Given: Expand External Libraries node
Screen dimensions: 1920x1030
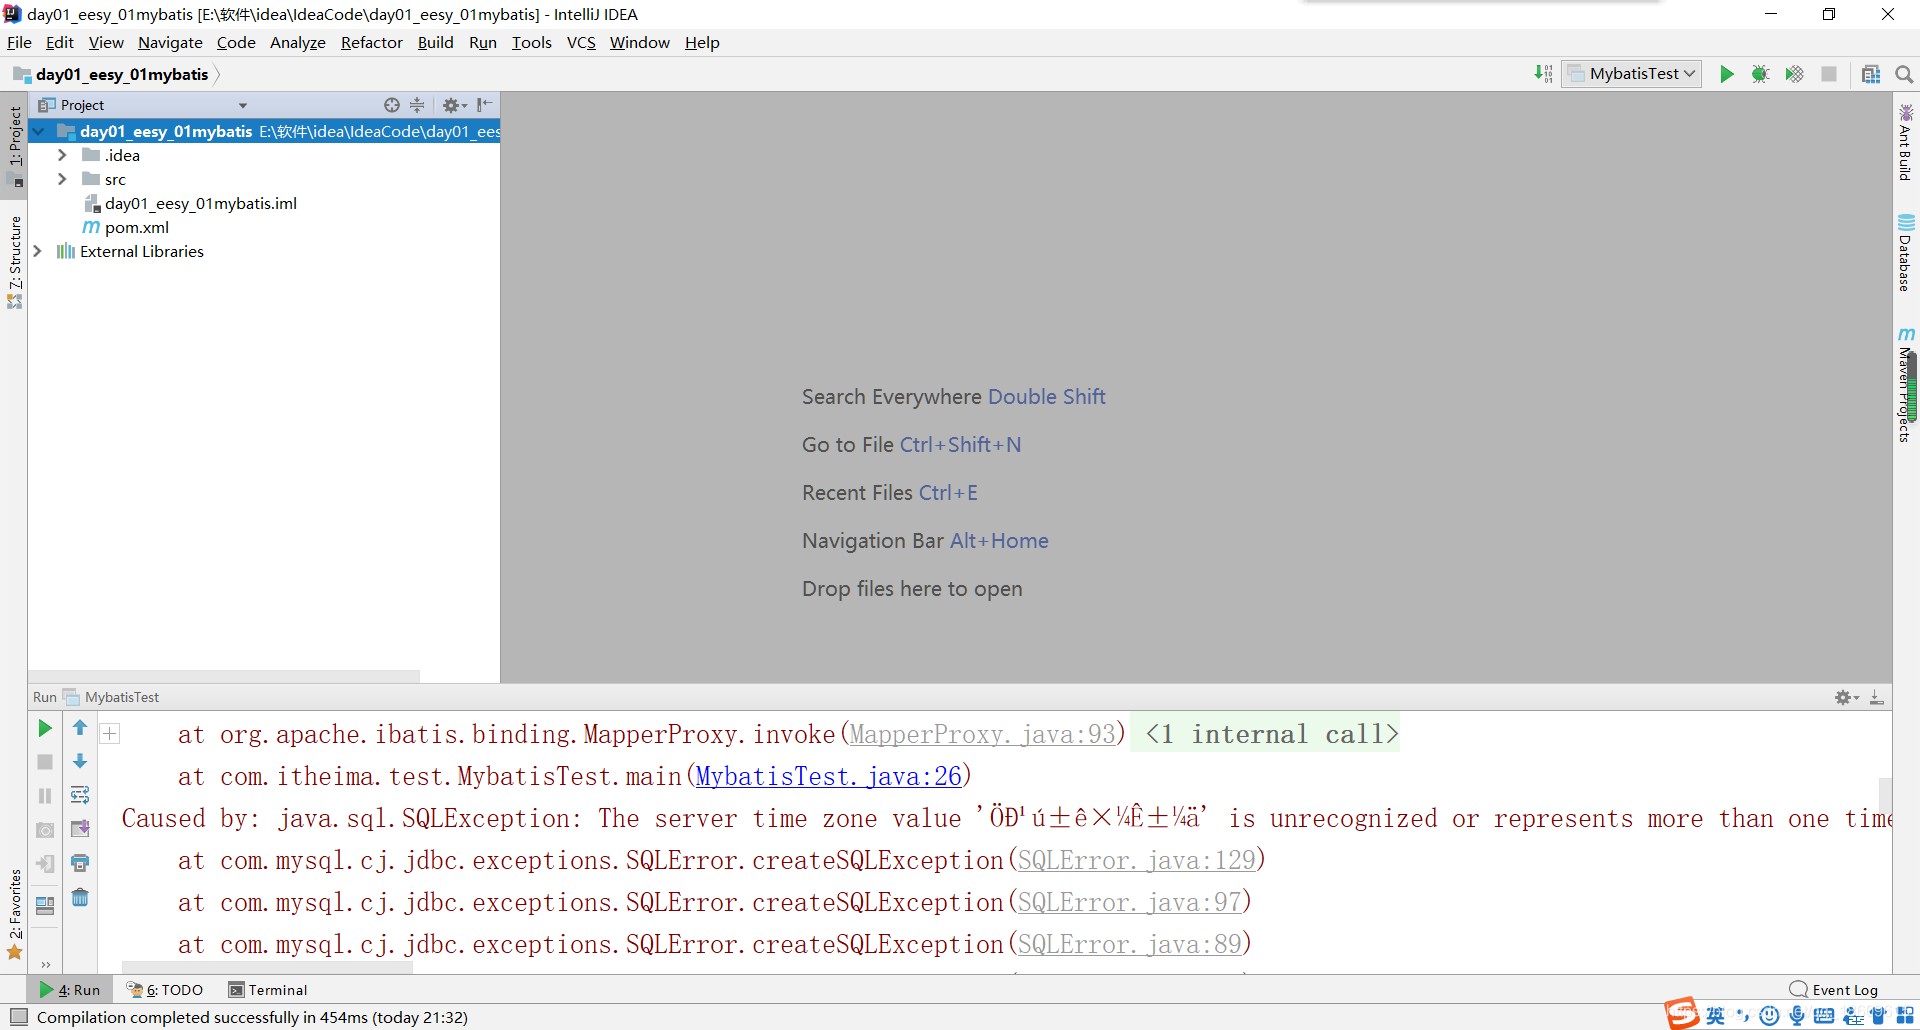Looking at the screenshot, I should (38, 251).
